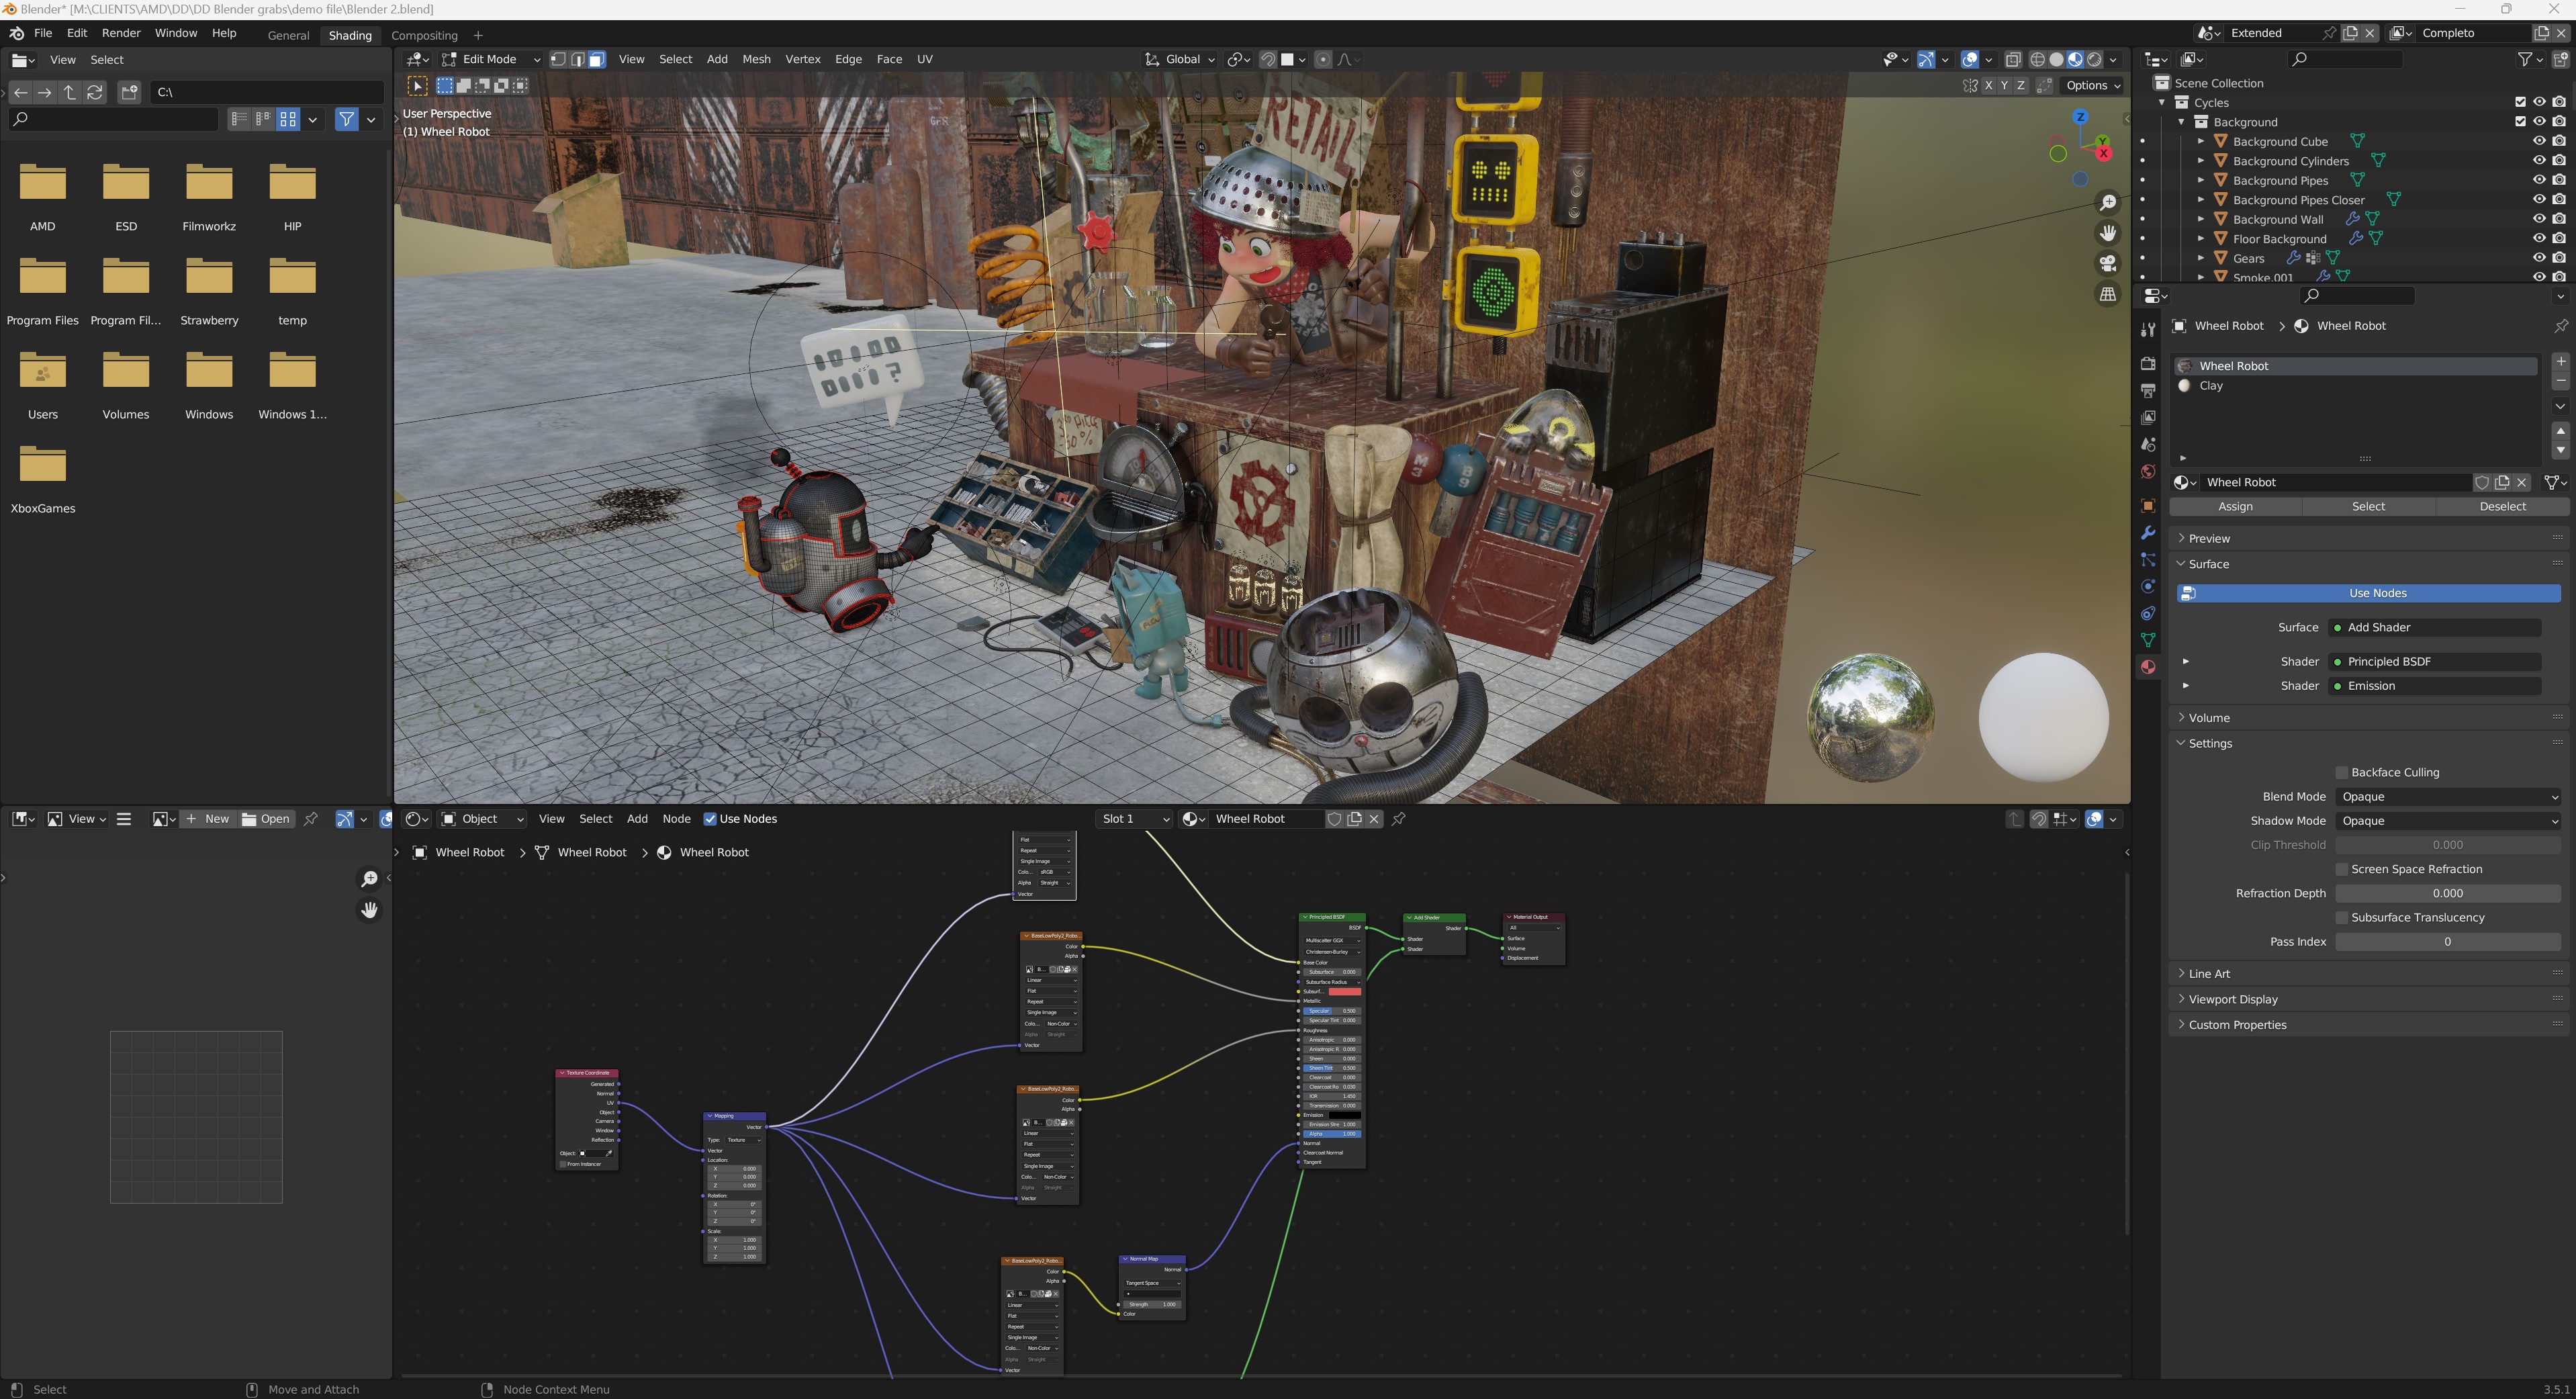Click New button in image editor
This screenshot has height=1399, width=2576.
click(208, 819)
